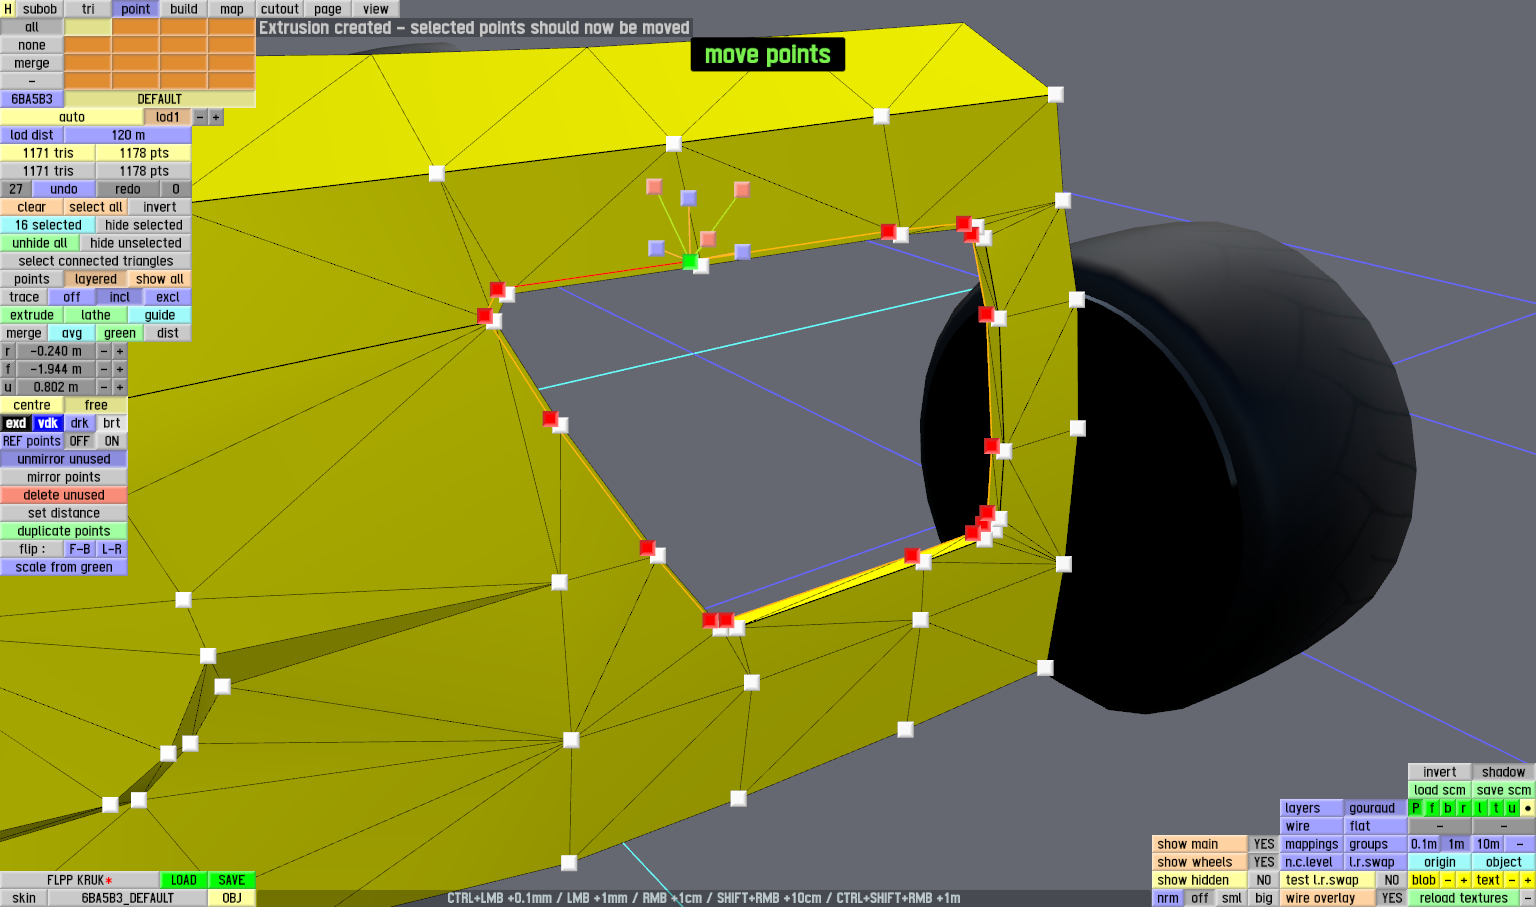Image resolution: width=1536 pixels, height=907 pixels.
Task: Set trace mode to off
Action: pyautogui.click(x=72, y=297)
